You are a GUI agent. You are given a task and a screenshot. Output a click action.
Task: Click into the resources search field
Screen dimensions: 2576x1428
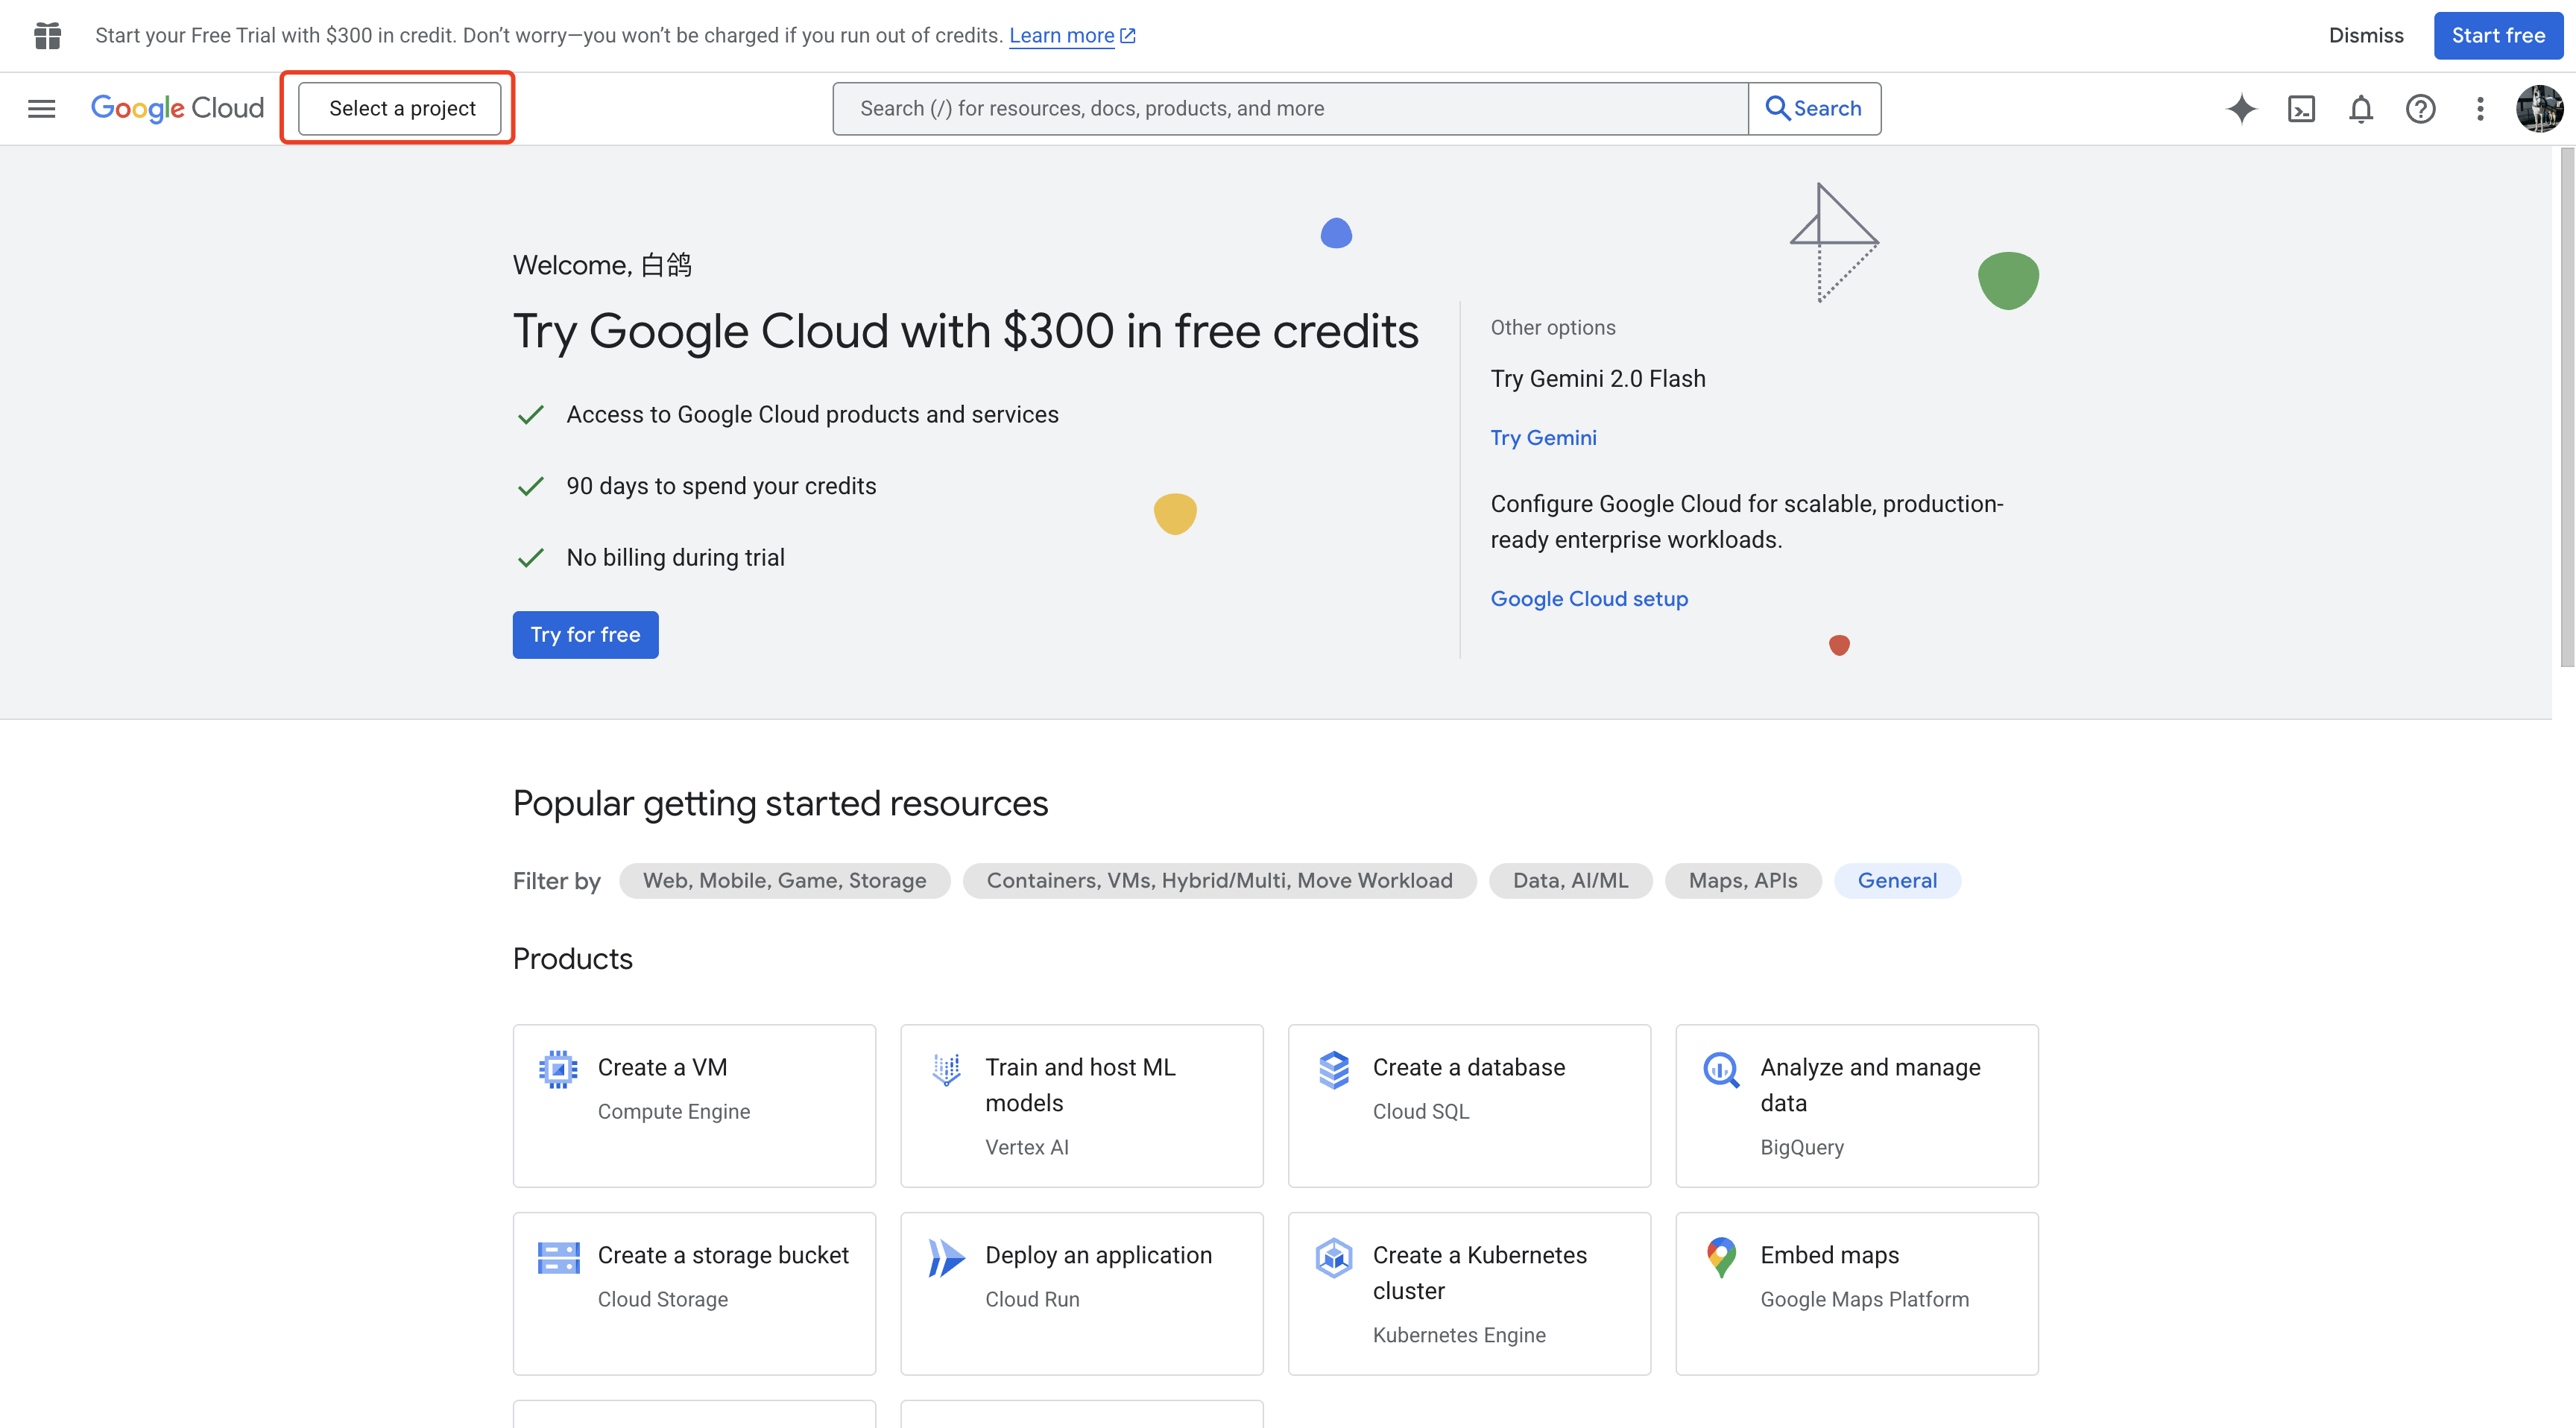click(1290, 108)
